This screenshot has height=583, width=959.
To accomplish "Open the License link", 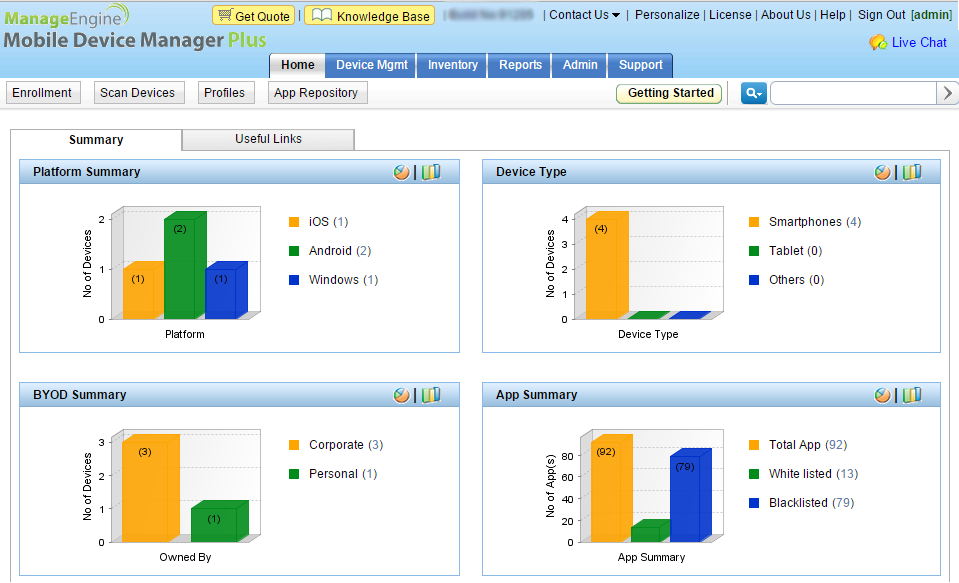I will (x=730, y=15).
